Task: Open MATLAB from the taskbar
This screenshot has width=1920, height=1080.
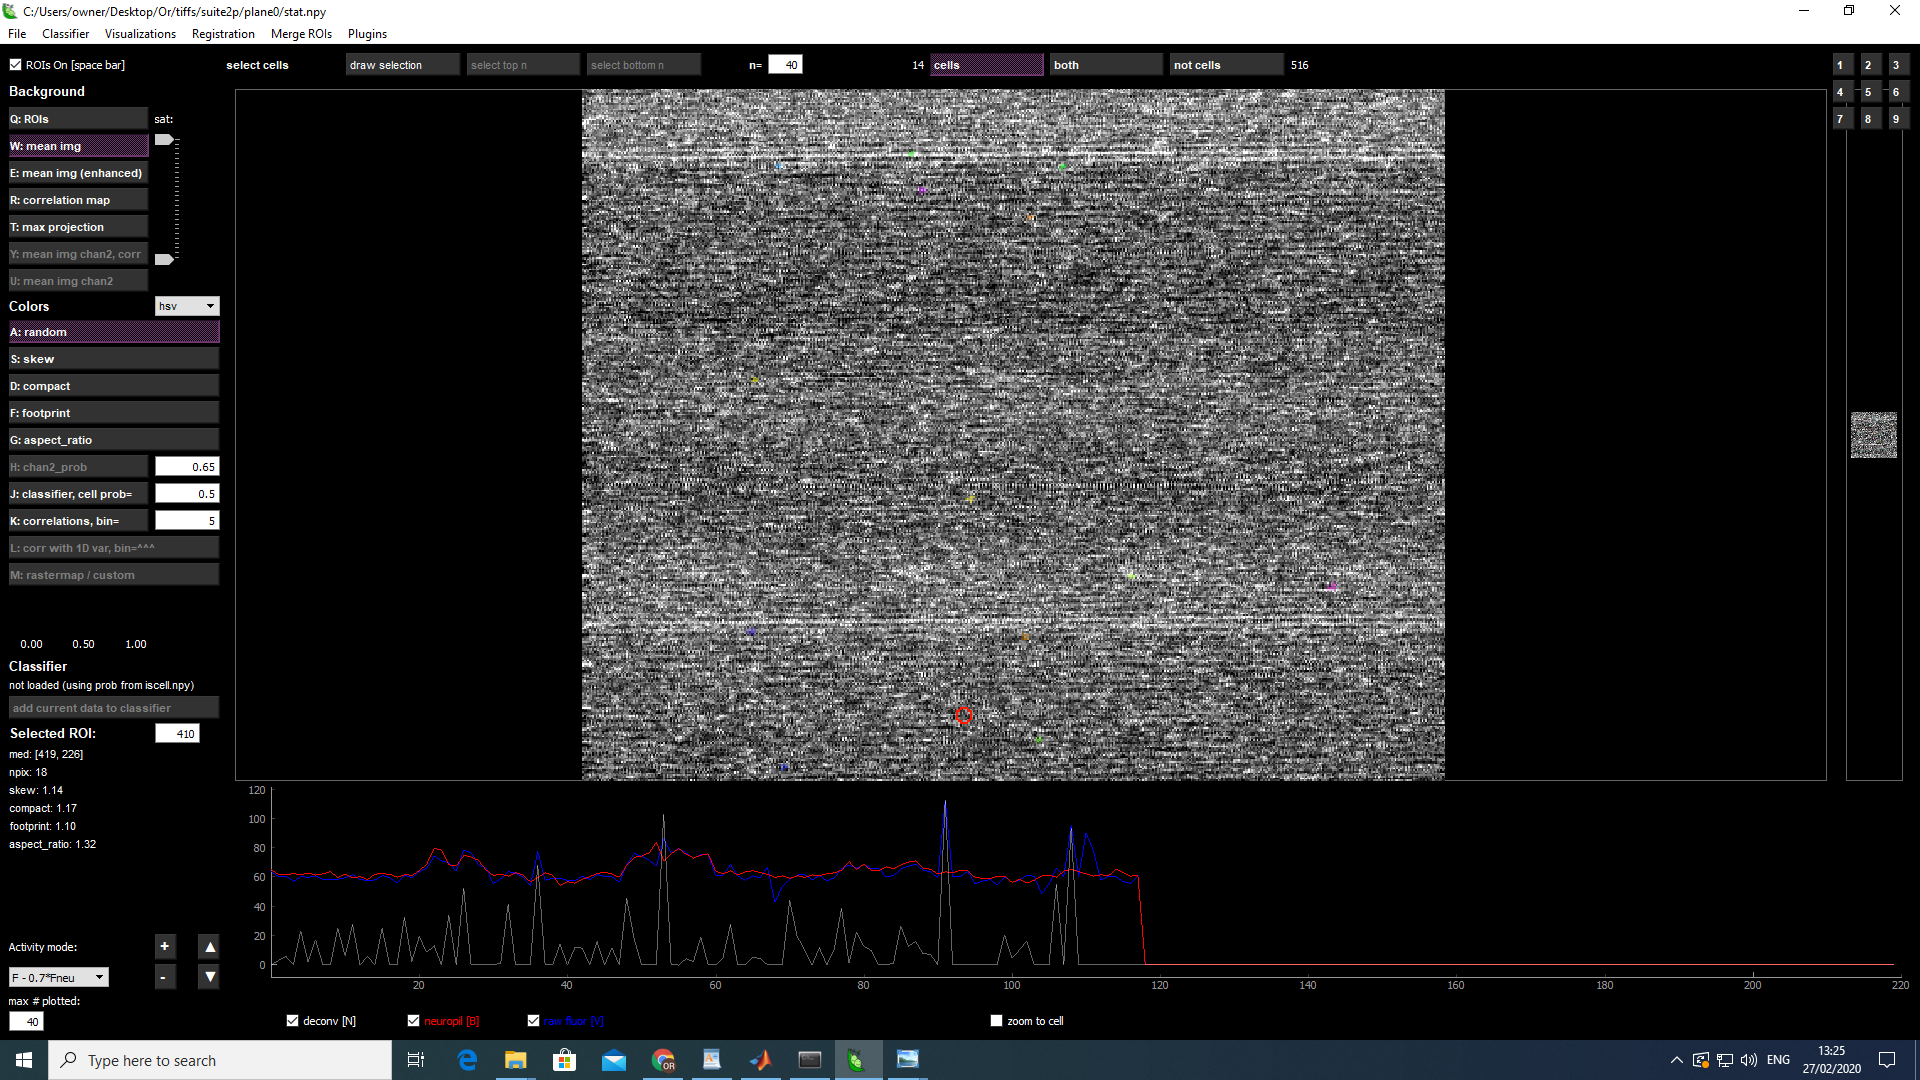Action: [x=760, y=1060]
